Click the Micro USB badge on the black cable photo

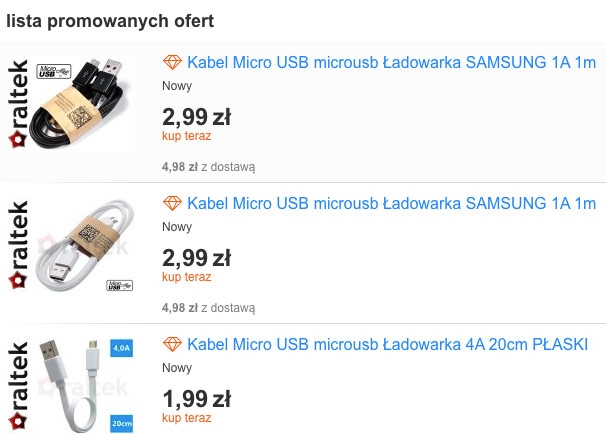pyautogui.click(x=50, y=71)
